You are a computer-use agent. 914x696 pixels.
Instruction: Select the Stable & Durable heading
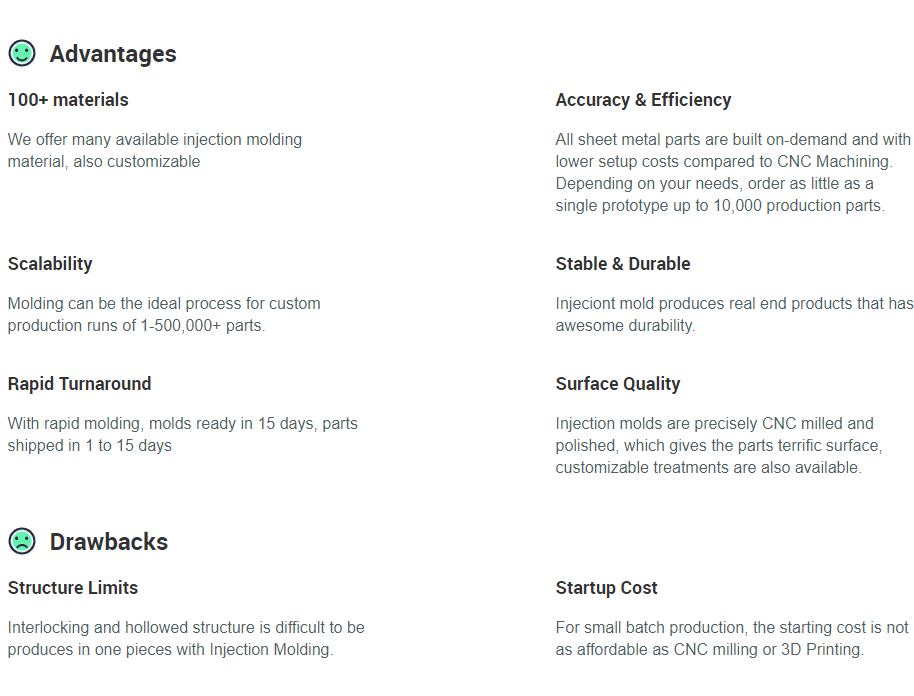tap(623, 264)
